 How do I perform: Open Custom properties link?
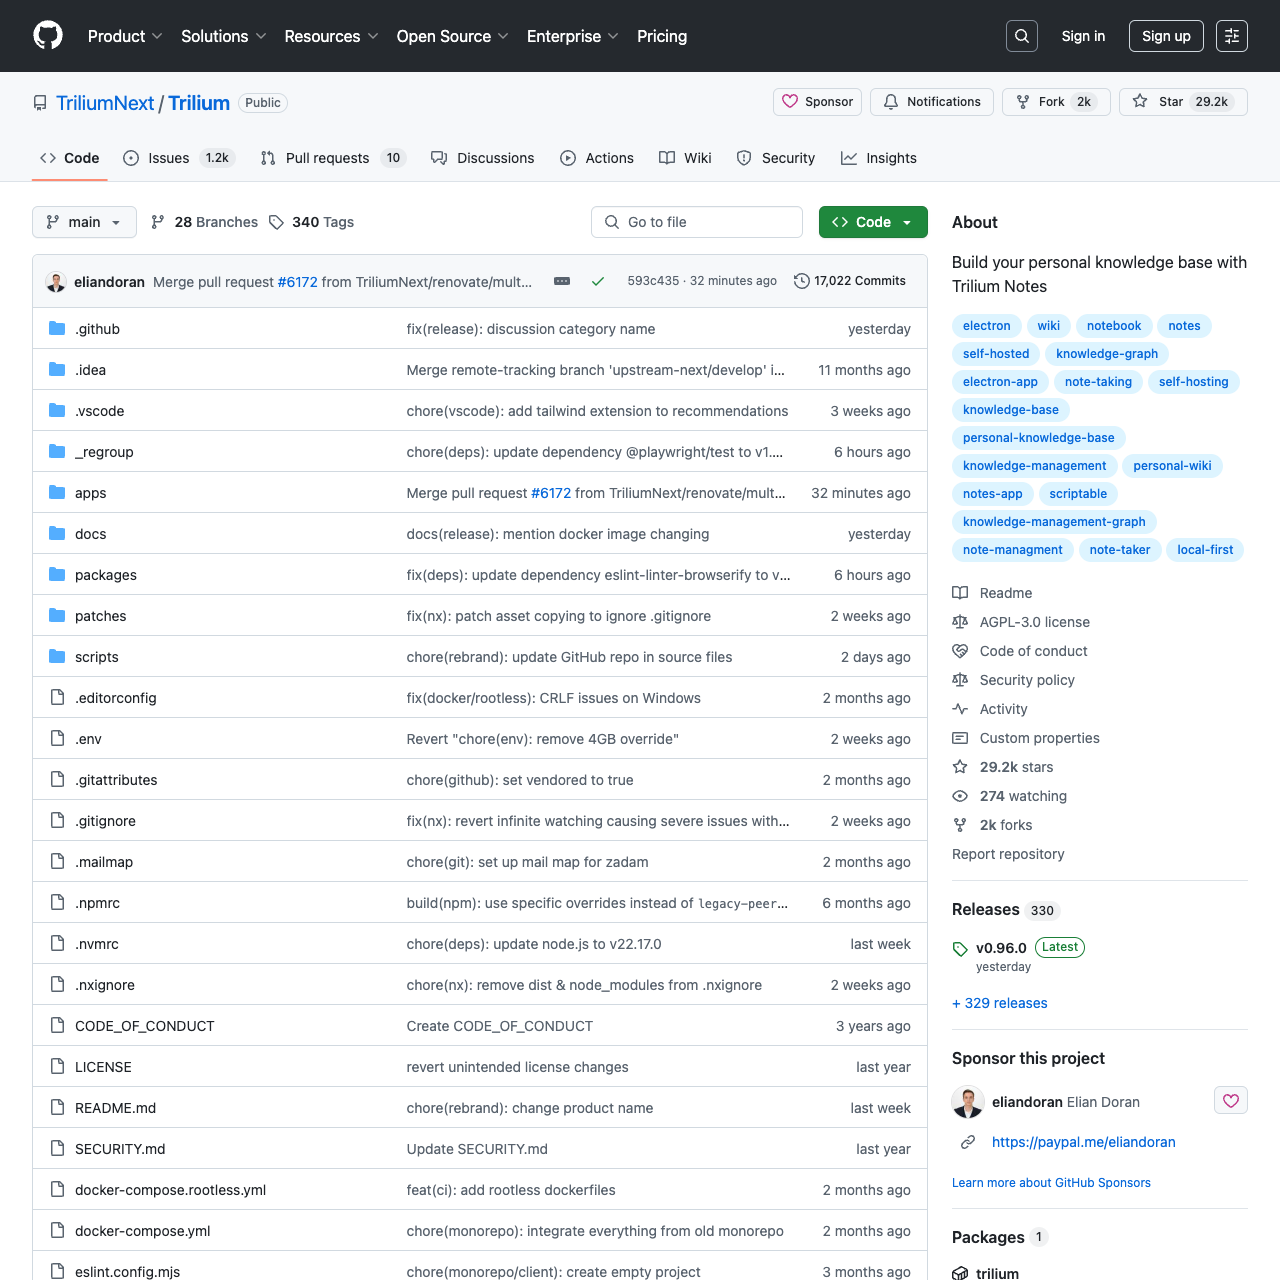[x=1026, y=738]
